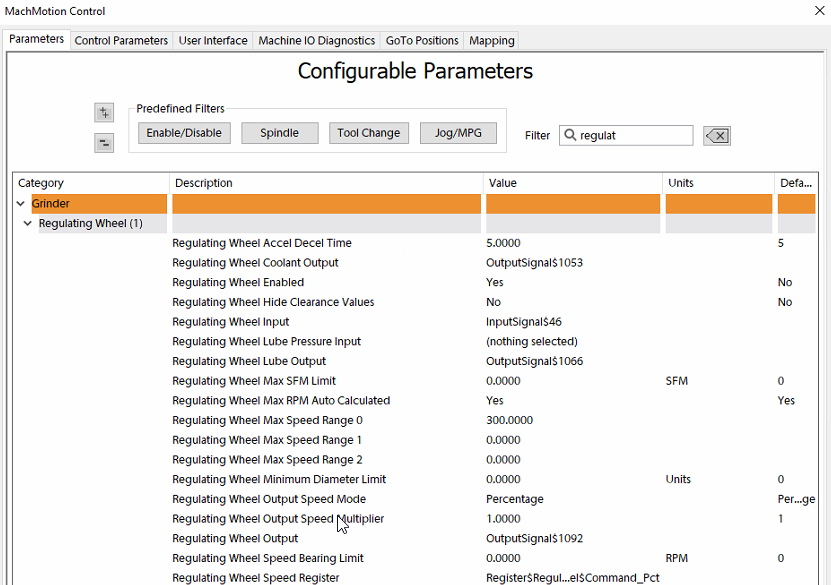Sort by the Description column header

pos(325,183)
